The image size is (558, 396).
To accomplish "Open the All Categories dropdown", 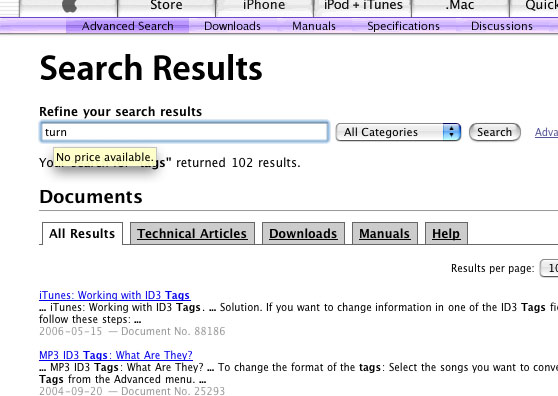I will (398, 132).
